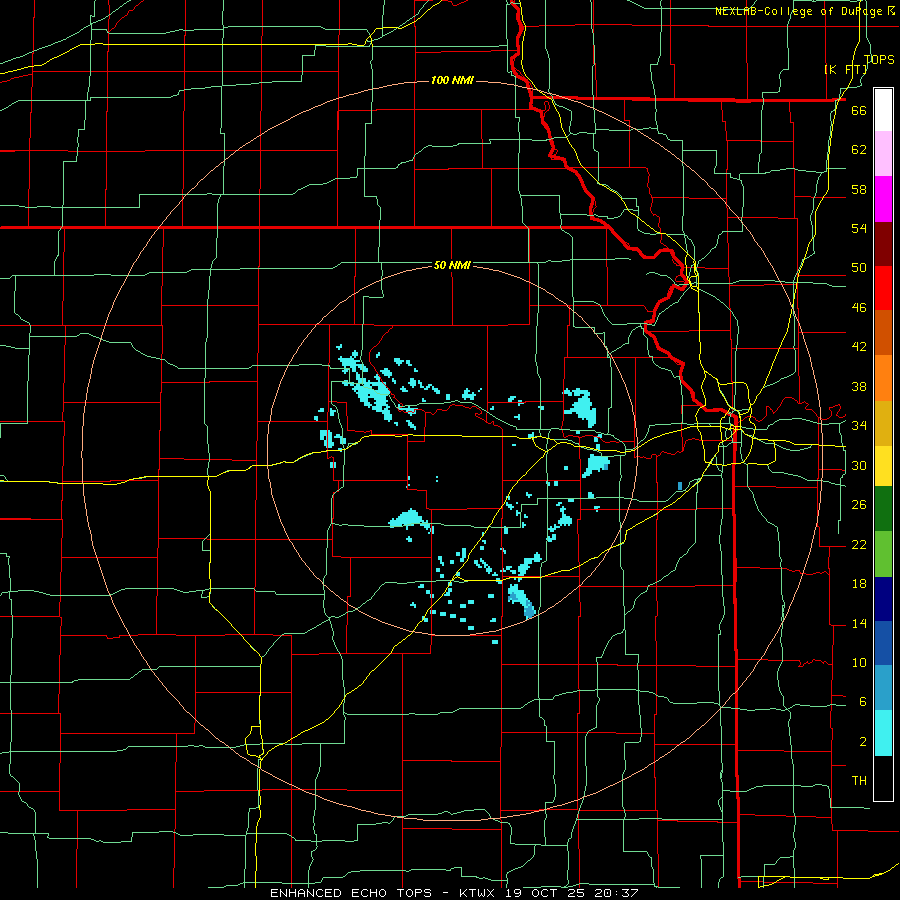Select the cyan legend swatch

coord(883,733)
